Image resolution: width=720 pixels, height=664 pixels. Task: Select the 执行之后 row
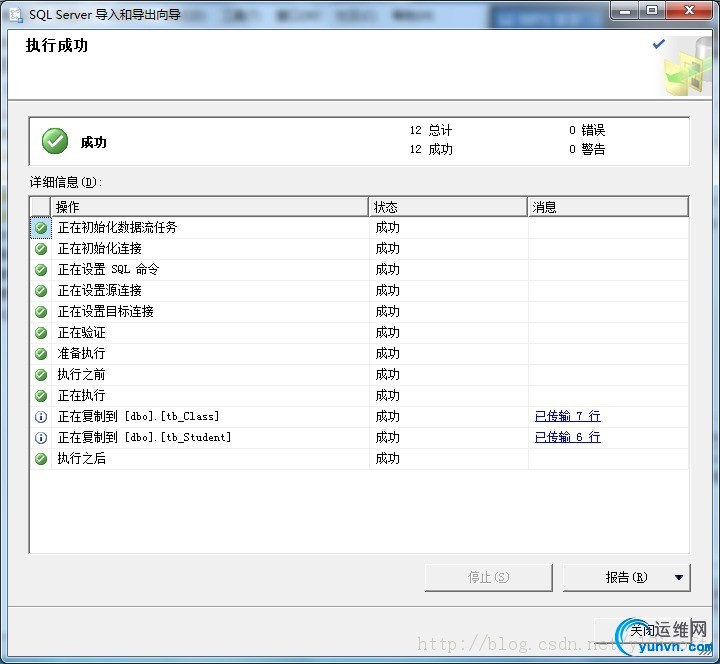pos(359,458)
